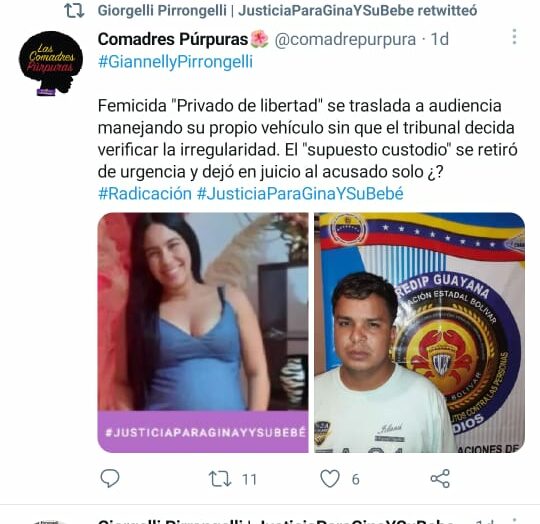Image resolution: width=540 pixels, height=524 pixels.
Task: Open Comadres Púrpuras display name
Action: [173, 39]
